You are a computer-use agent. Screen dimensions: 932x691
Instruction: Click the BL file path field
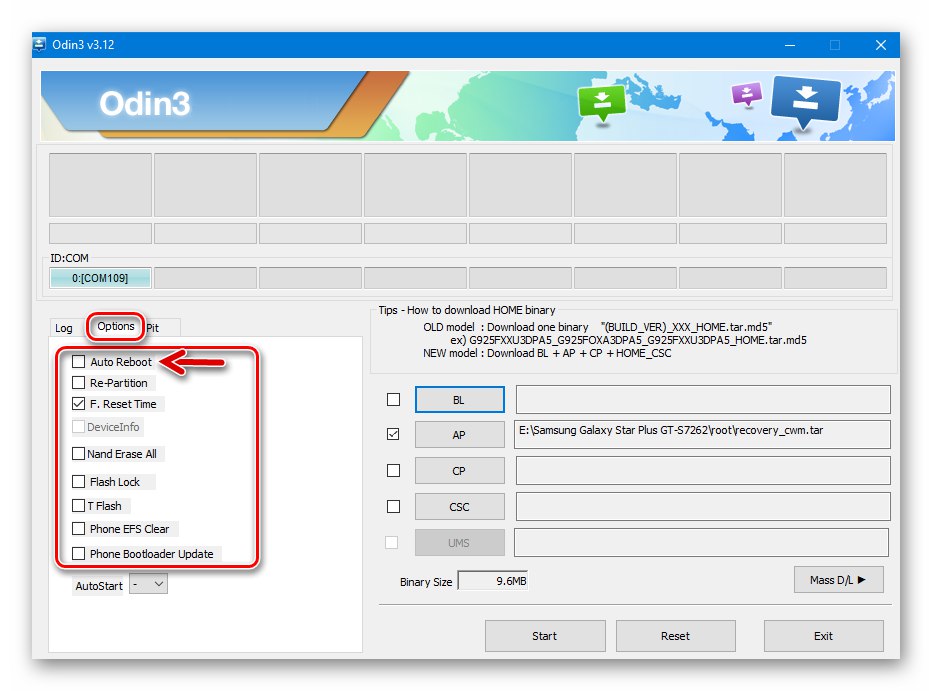pyautogui.click(x=703, y=399)
